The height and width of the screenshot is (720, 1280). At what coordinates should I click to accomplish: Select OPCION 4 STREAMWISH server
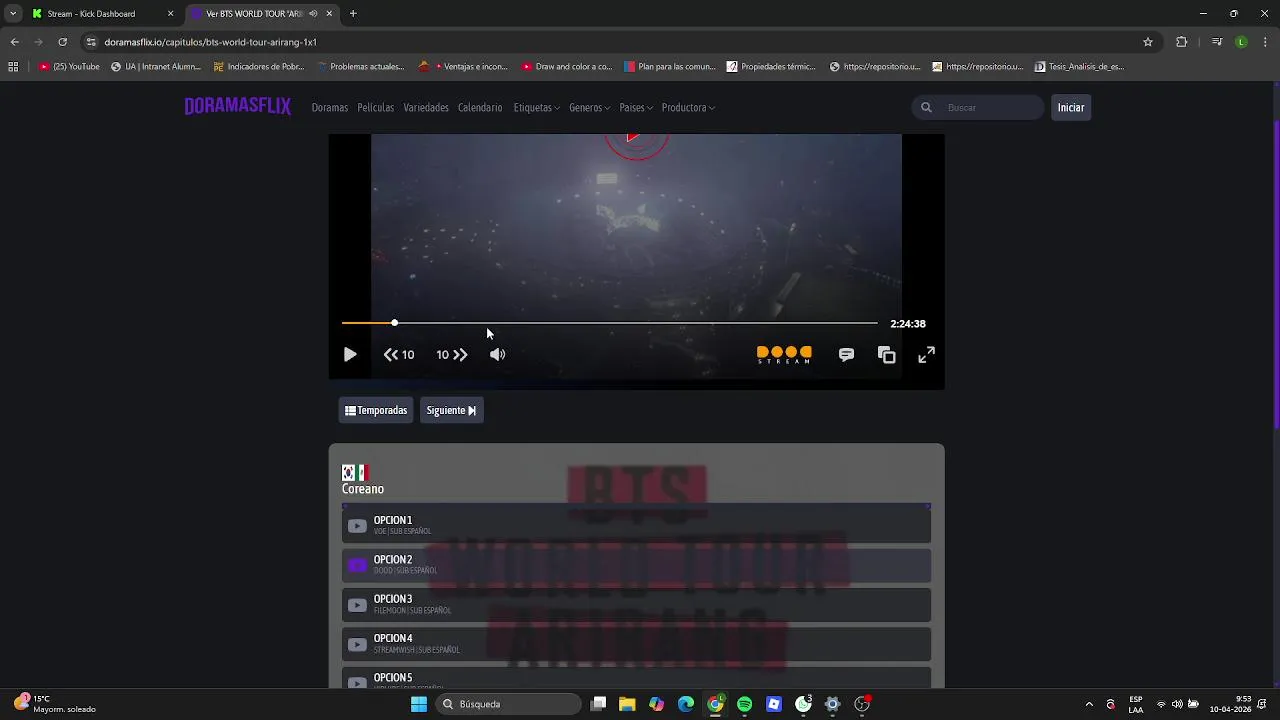[636, 644]
